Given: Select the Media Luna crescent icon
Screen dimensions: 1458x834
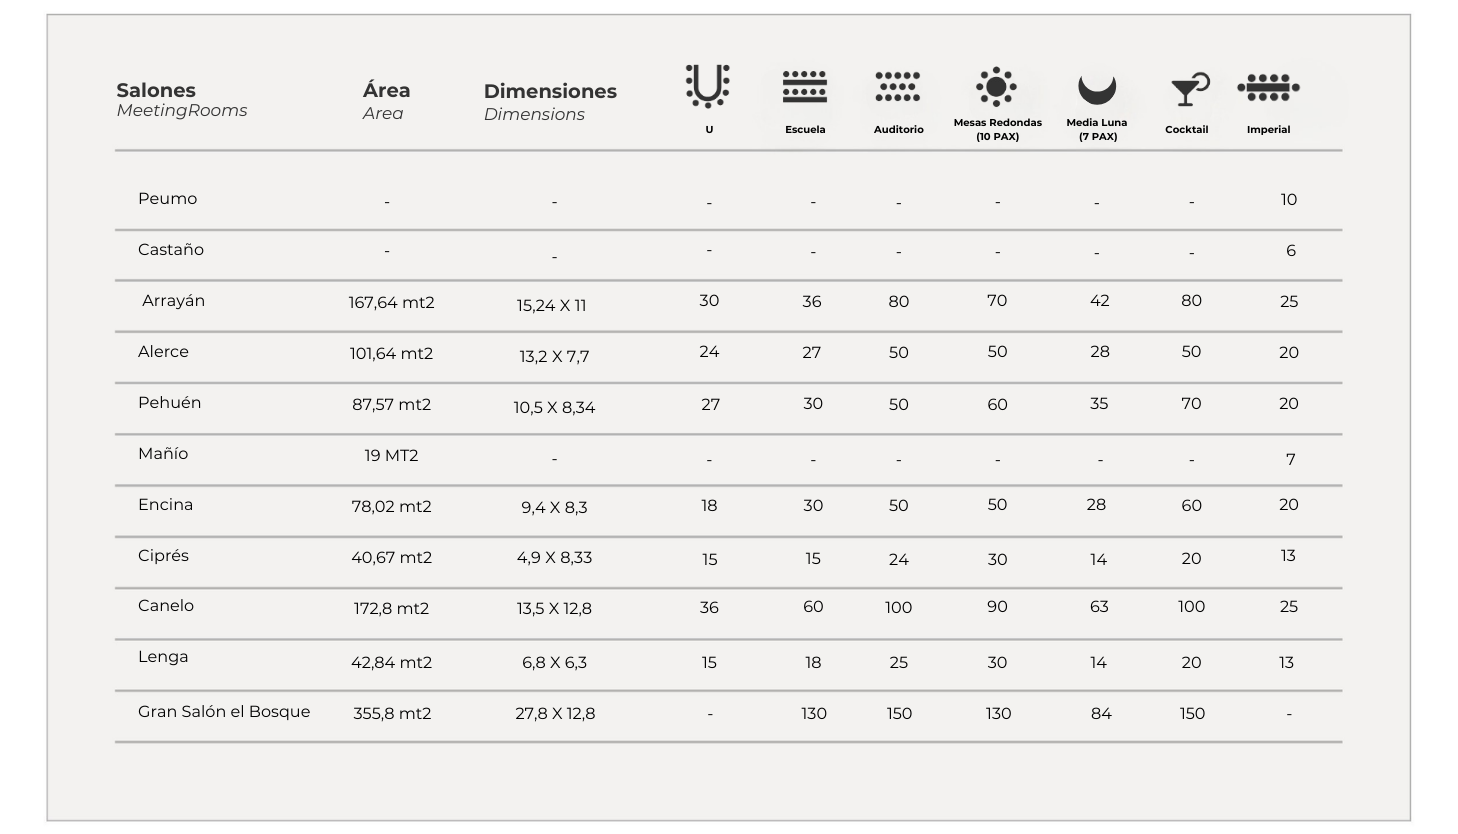Looking at the screenshot, I should click(x=1096, y=89).
